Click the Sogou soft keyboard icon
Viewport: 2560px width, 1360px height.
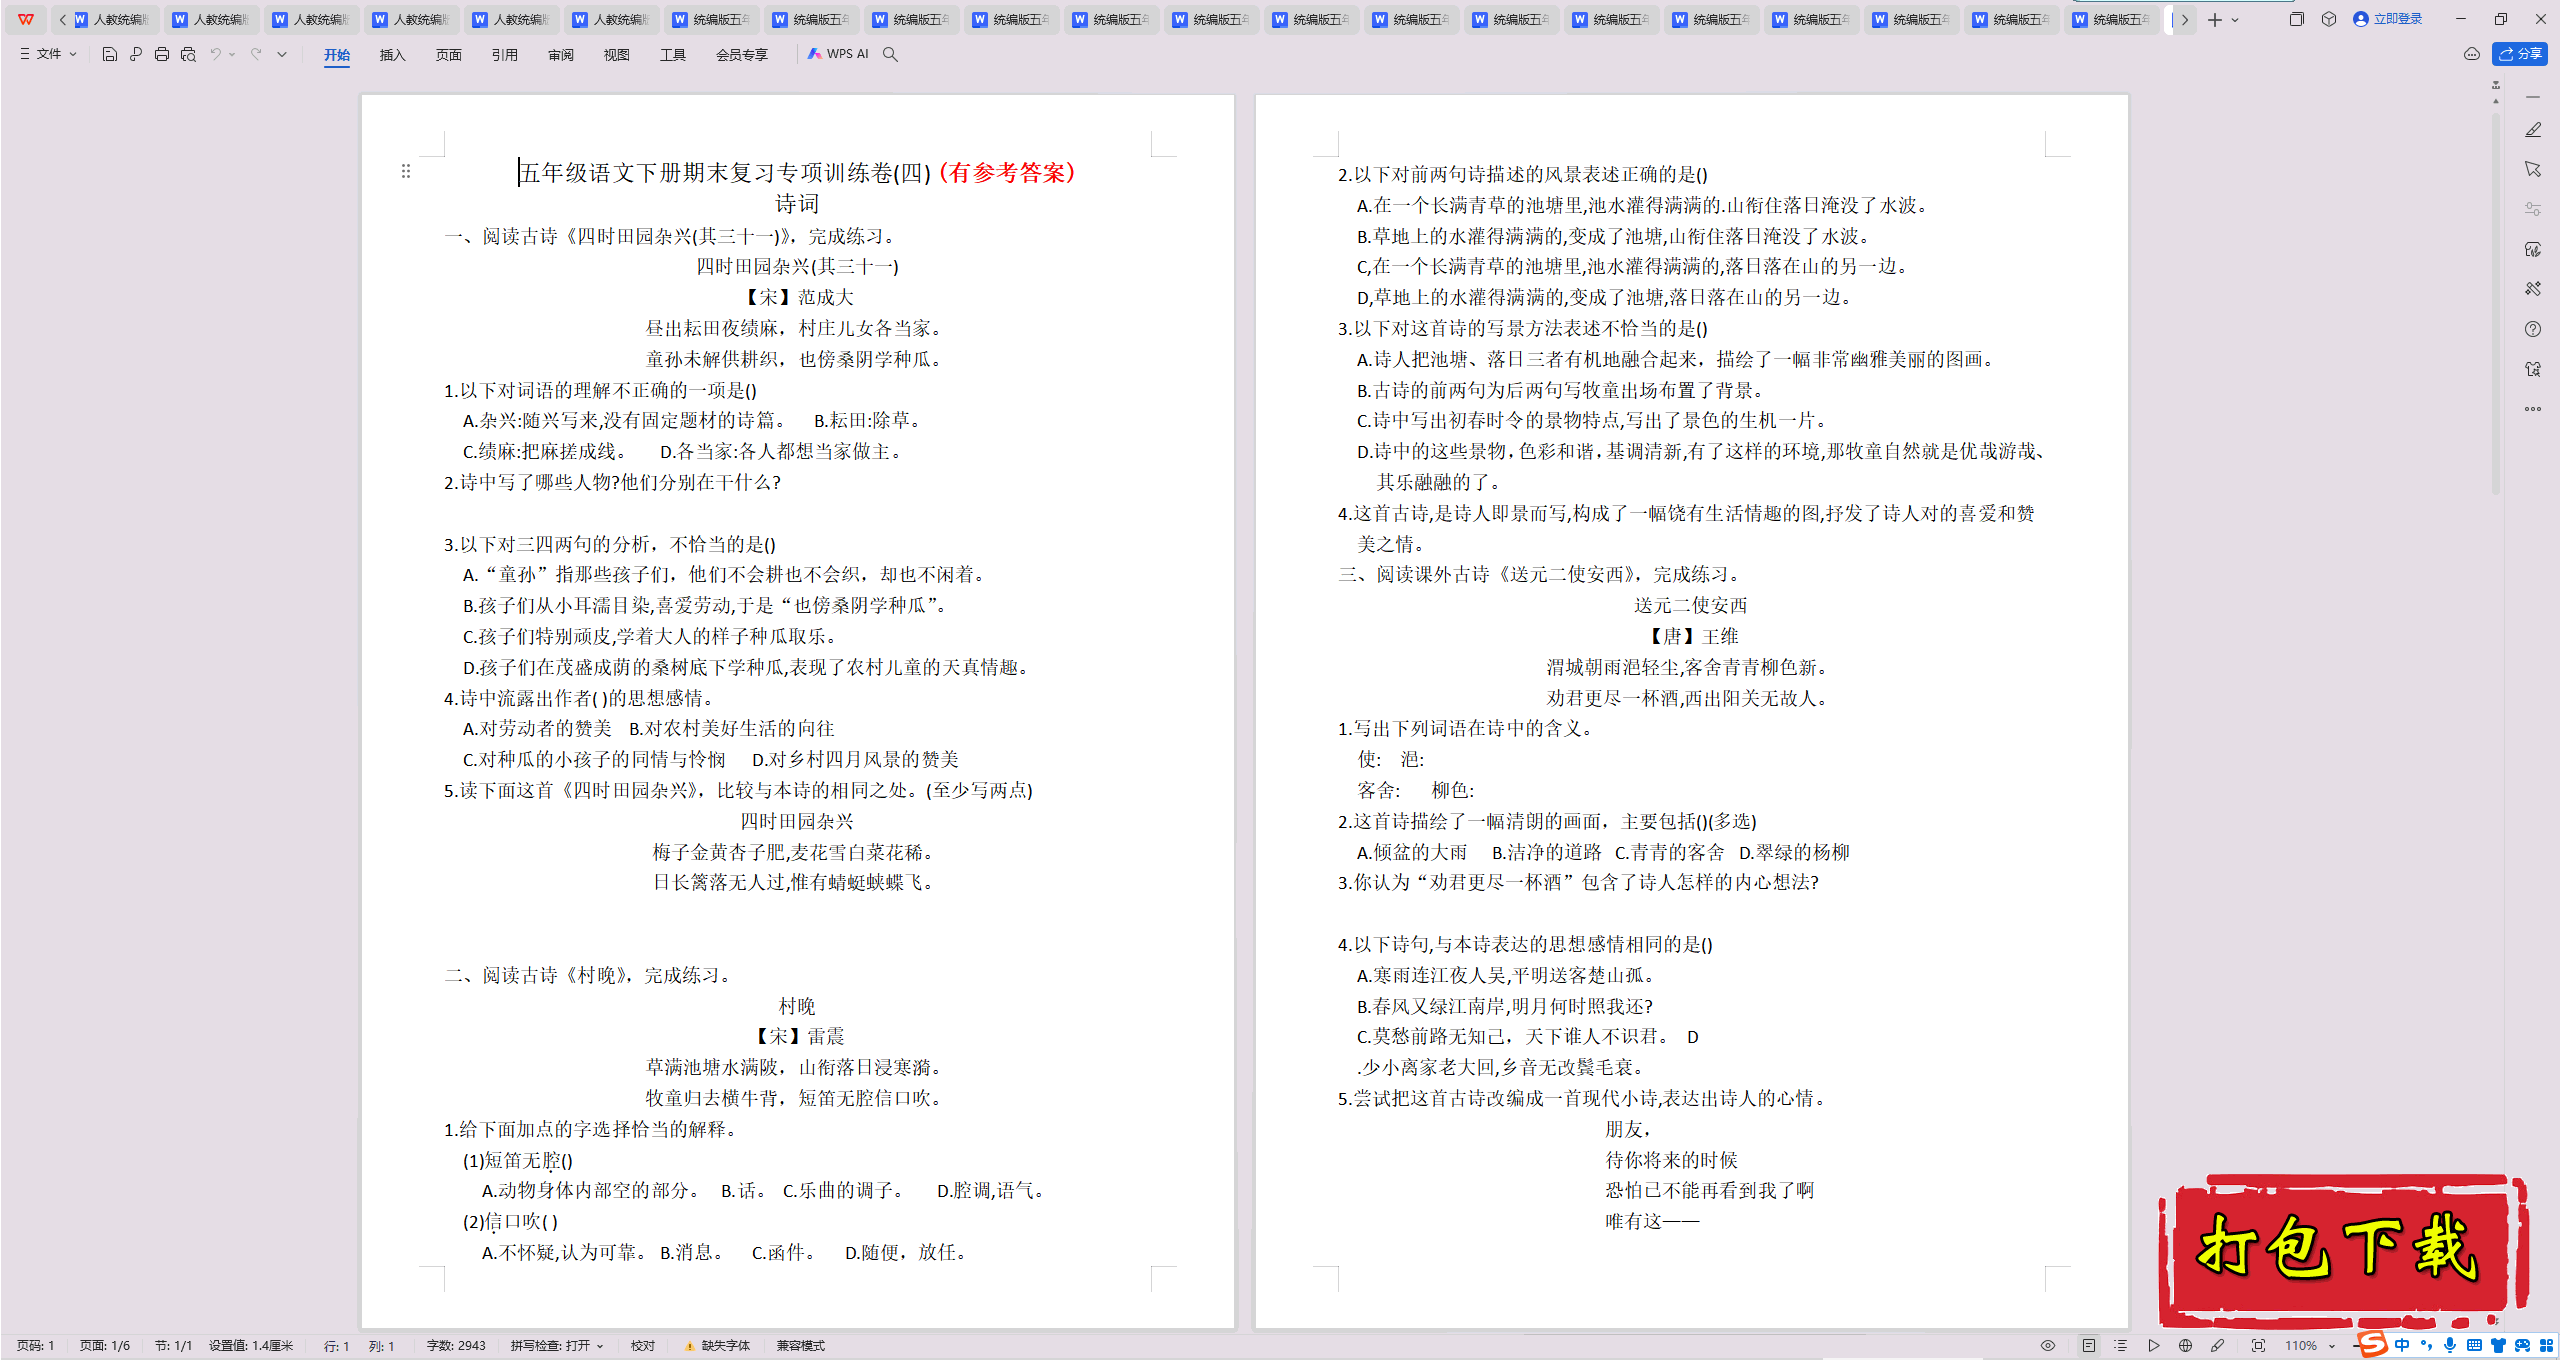coord(2474,1345)
